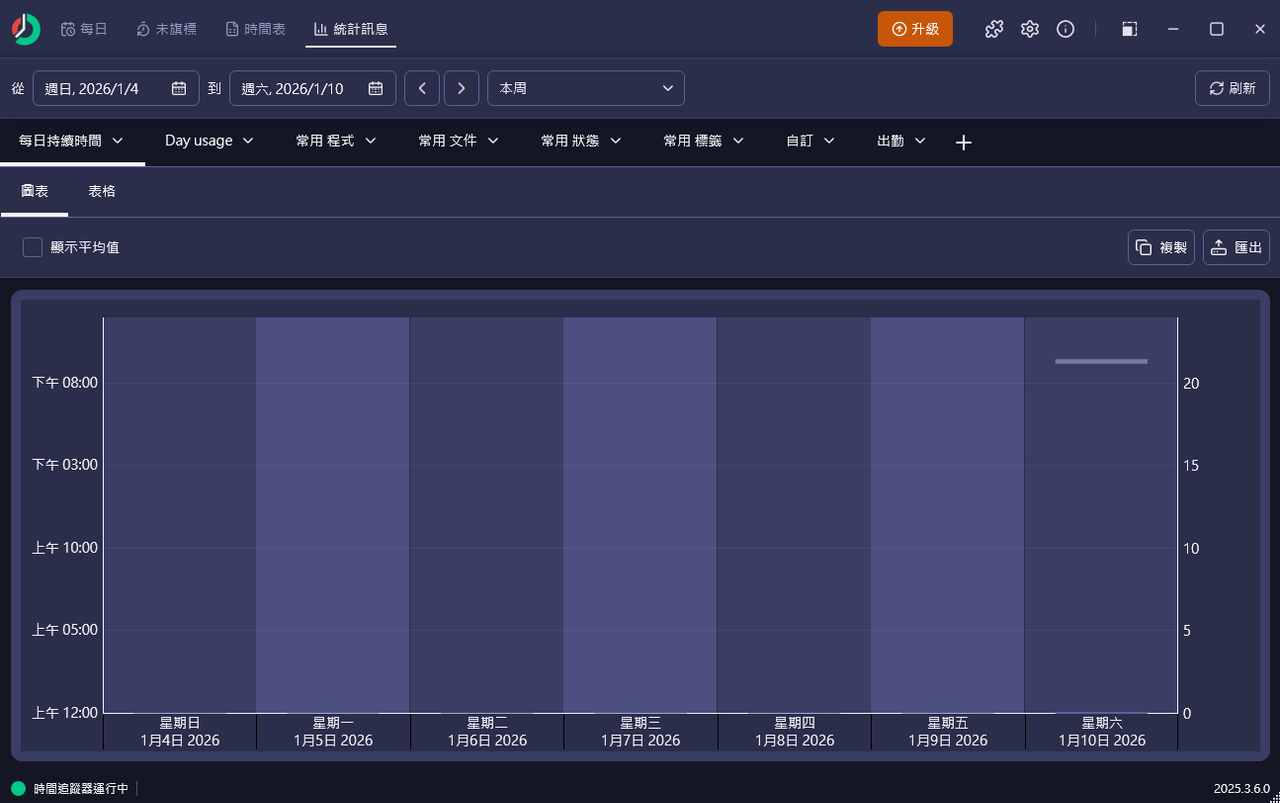This screenshot has height=803, width=1280.
Task: Click the info icon in top bar
Action: pyautogui.click(x=1065, y=29)
